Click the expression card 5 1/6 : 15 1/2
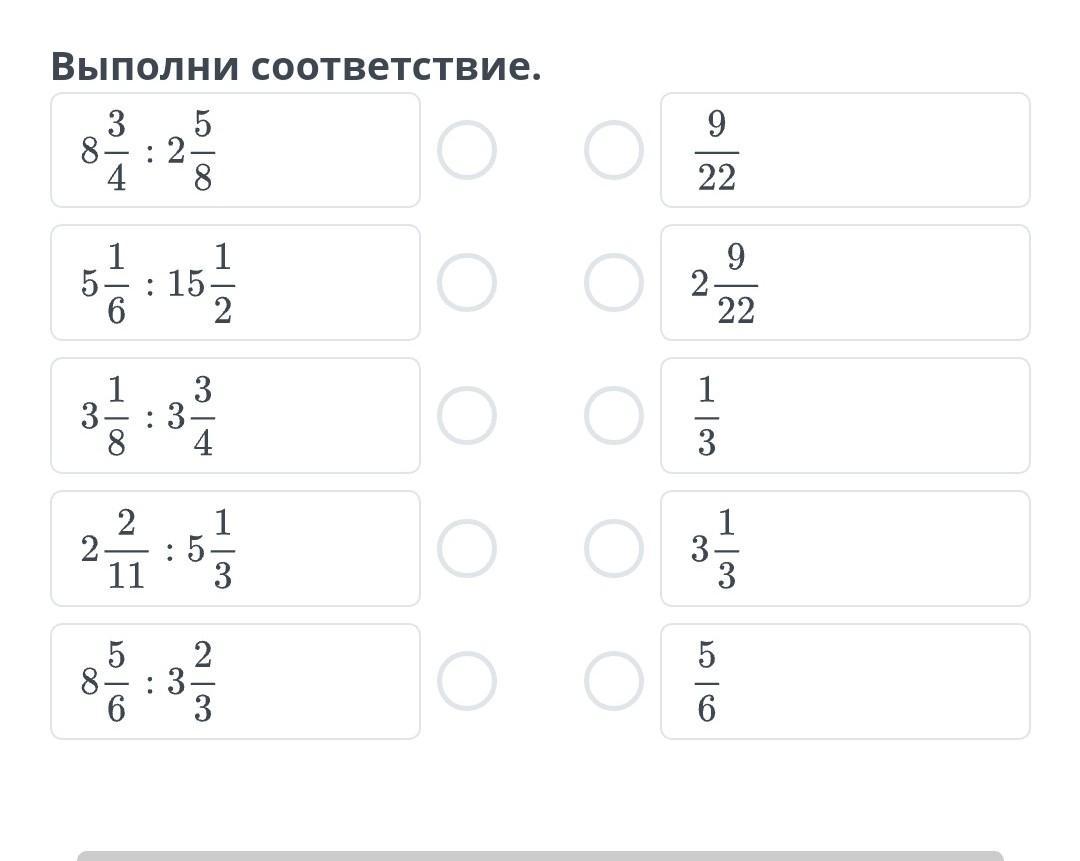The height and width of the screenshot is (861, 1080). 236,282
